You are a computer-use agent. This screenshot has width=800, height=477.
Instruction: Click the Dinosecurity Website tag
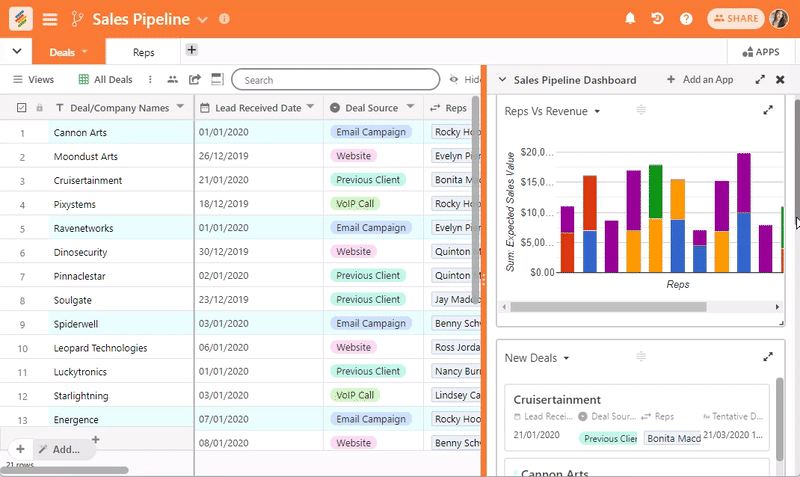353,252
